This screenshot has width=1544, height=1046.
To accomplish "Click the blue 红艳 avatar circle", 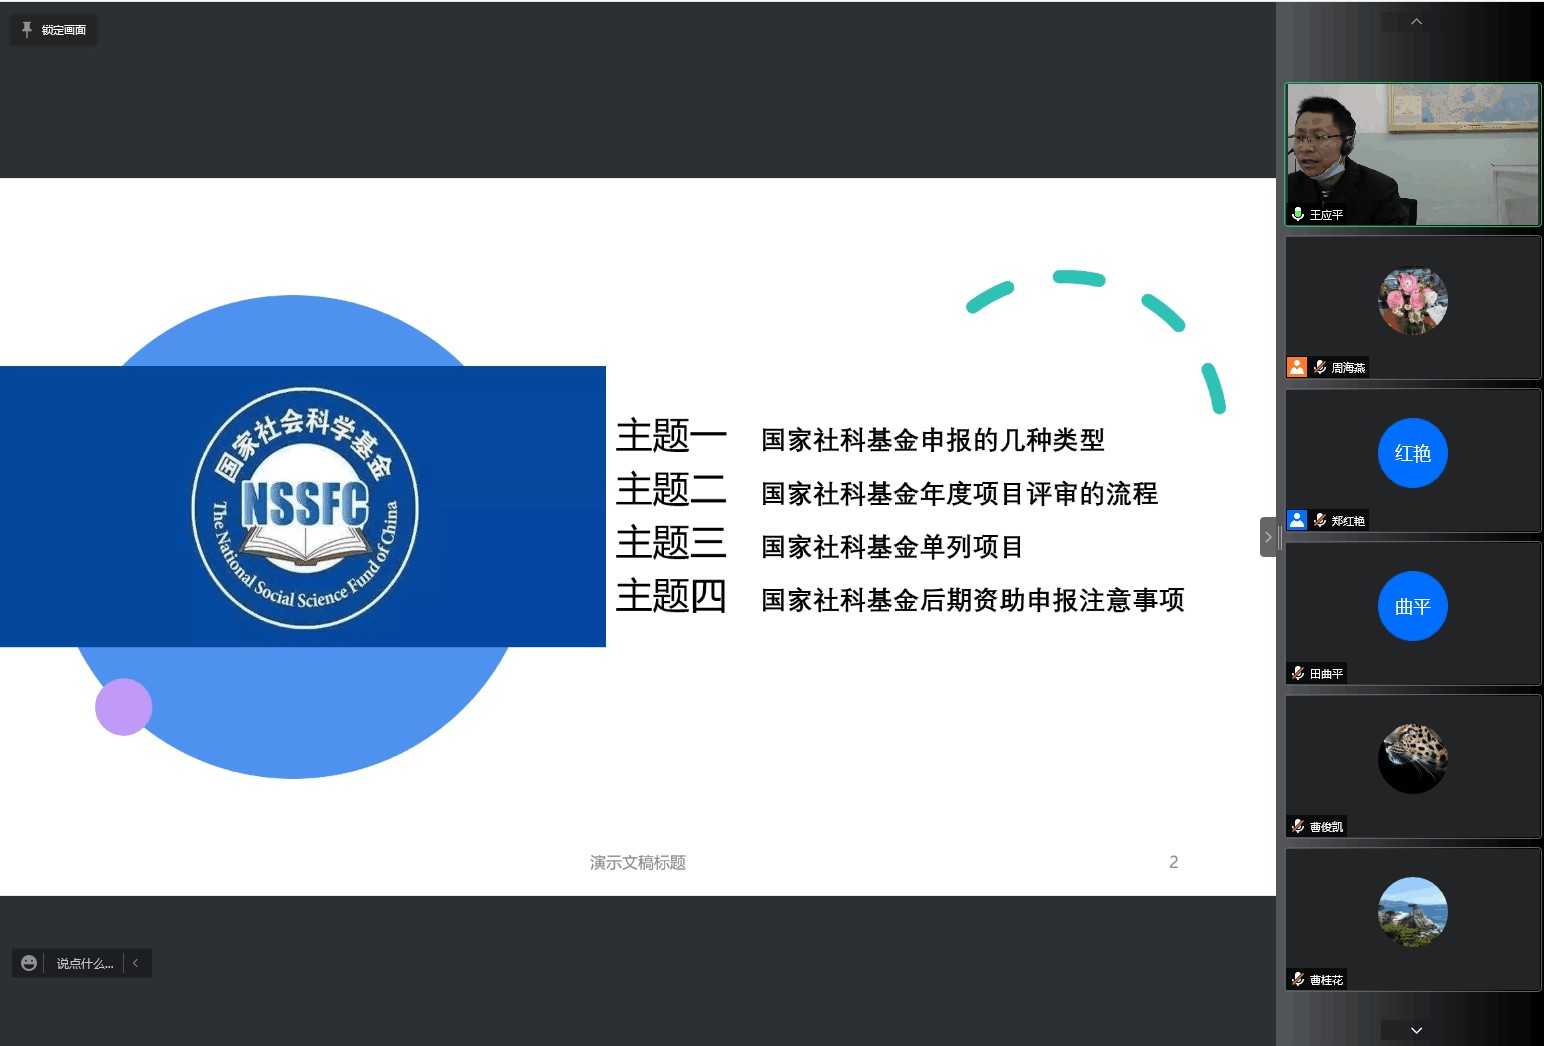I will coord(1412,453).
